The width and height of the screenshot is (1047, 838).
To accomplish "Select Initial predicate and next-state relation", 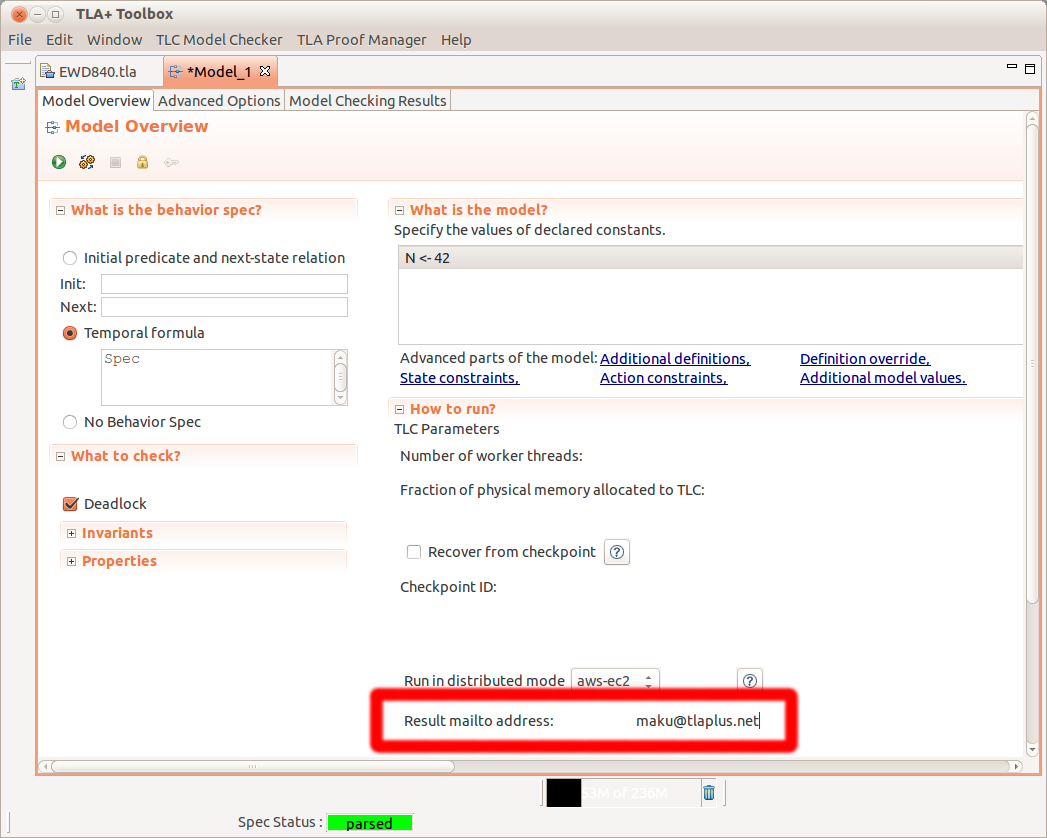I will [70, 258].
